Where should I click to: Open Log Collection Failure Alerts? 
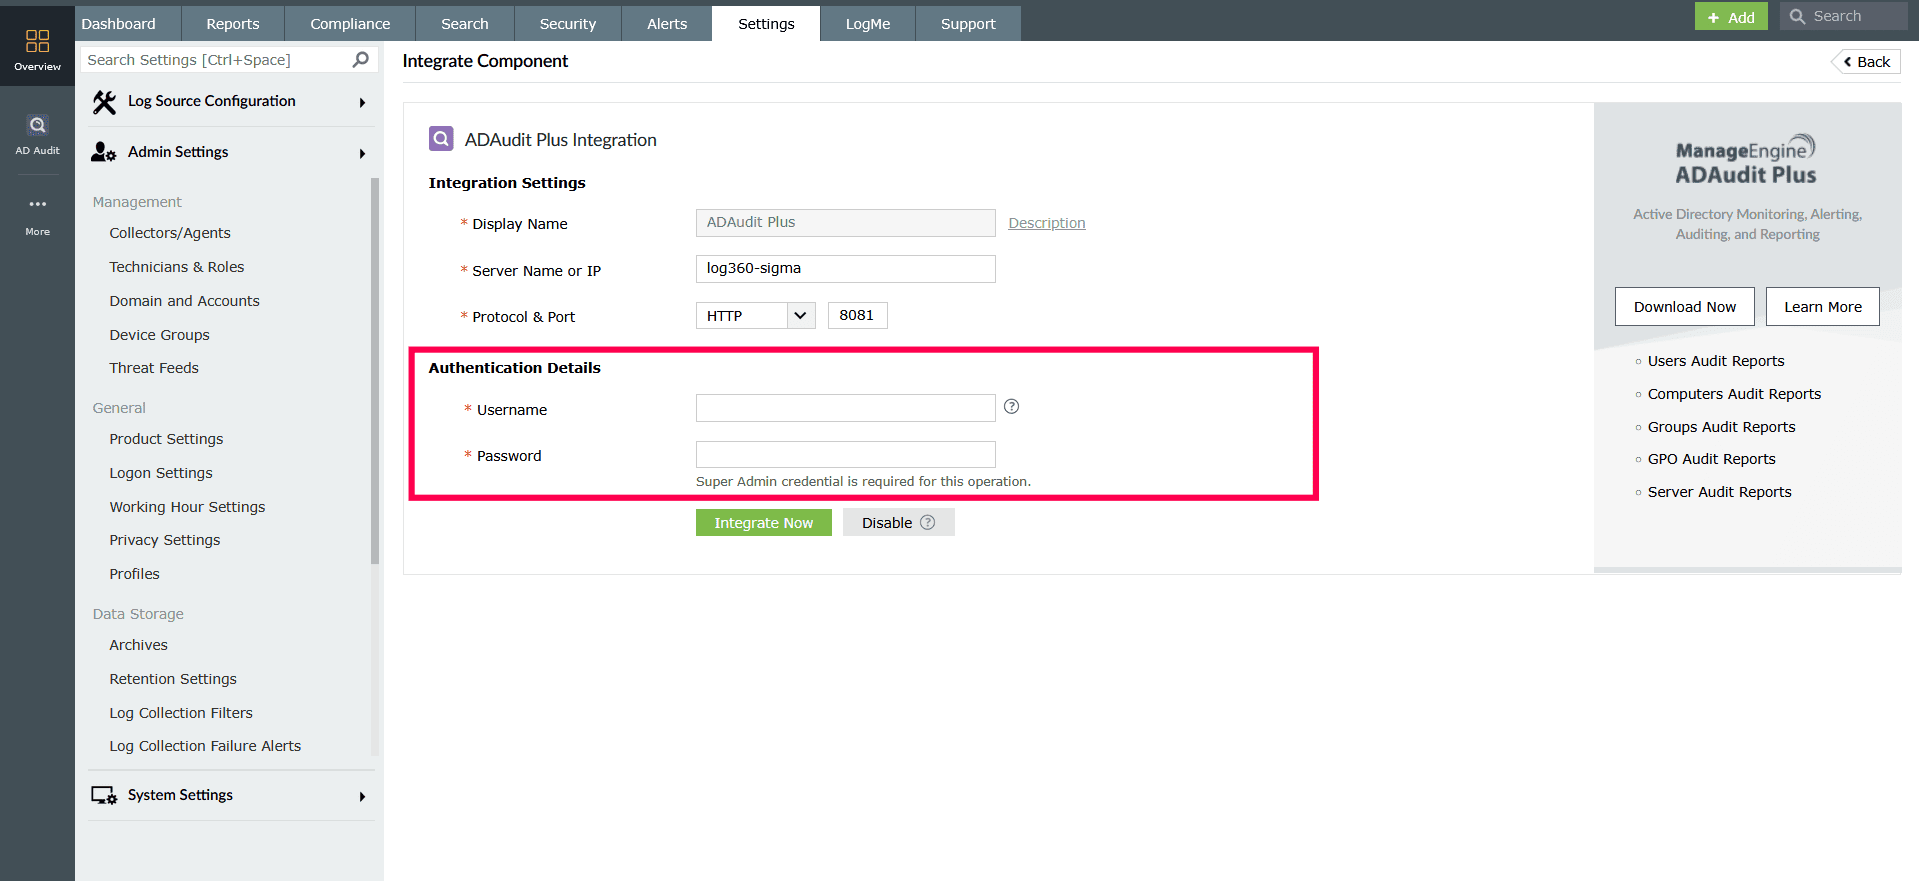(205, 746)
